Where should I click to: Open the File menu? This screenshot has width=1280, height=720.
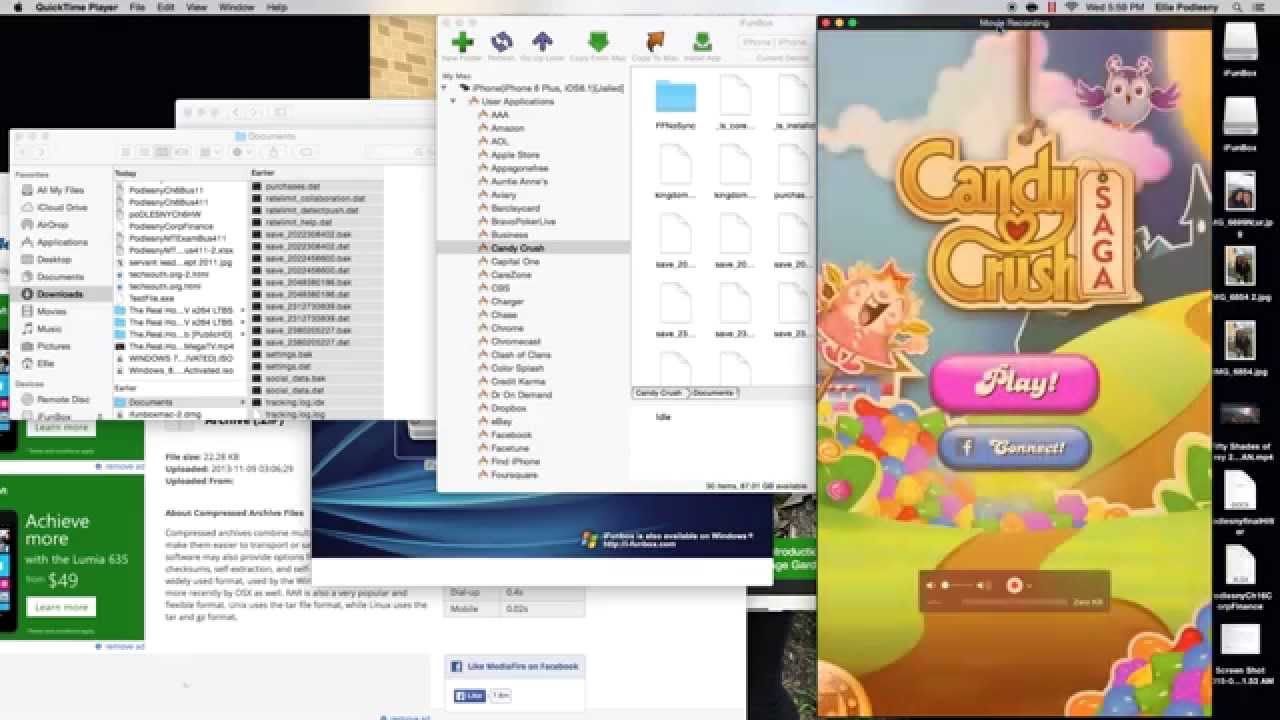pos(137,7)
